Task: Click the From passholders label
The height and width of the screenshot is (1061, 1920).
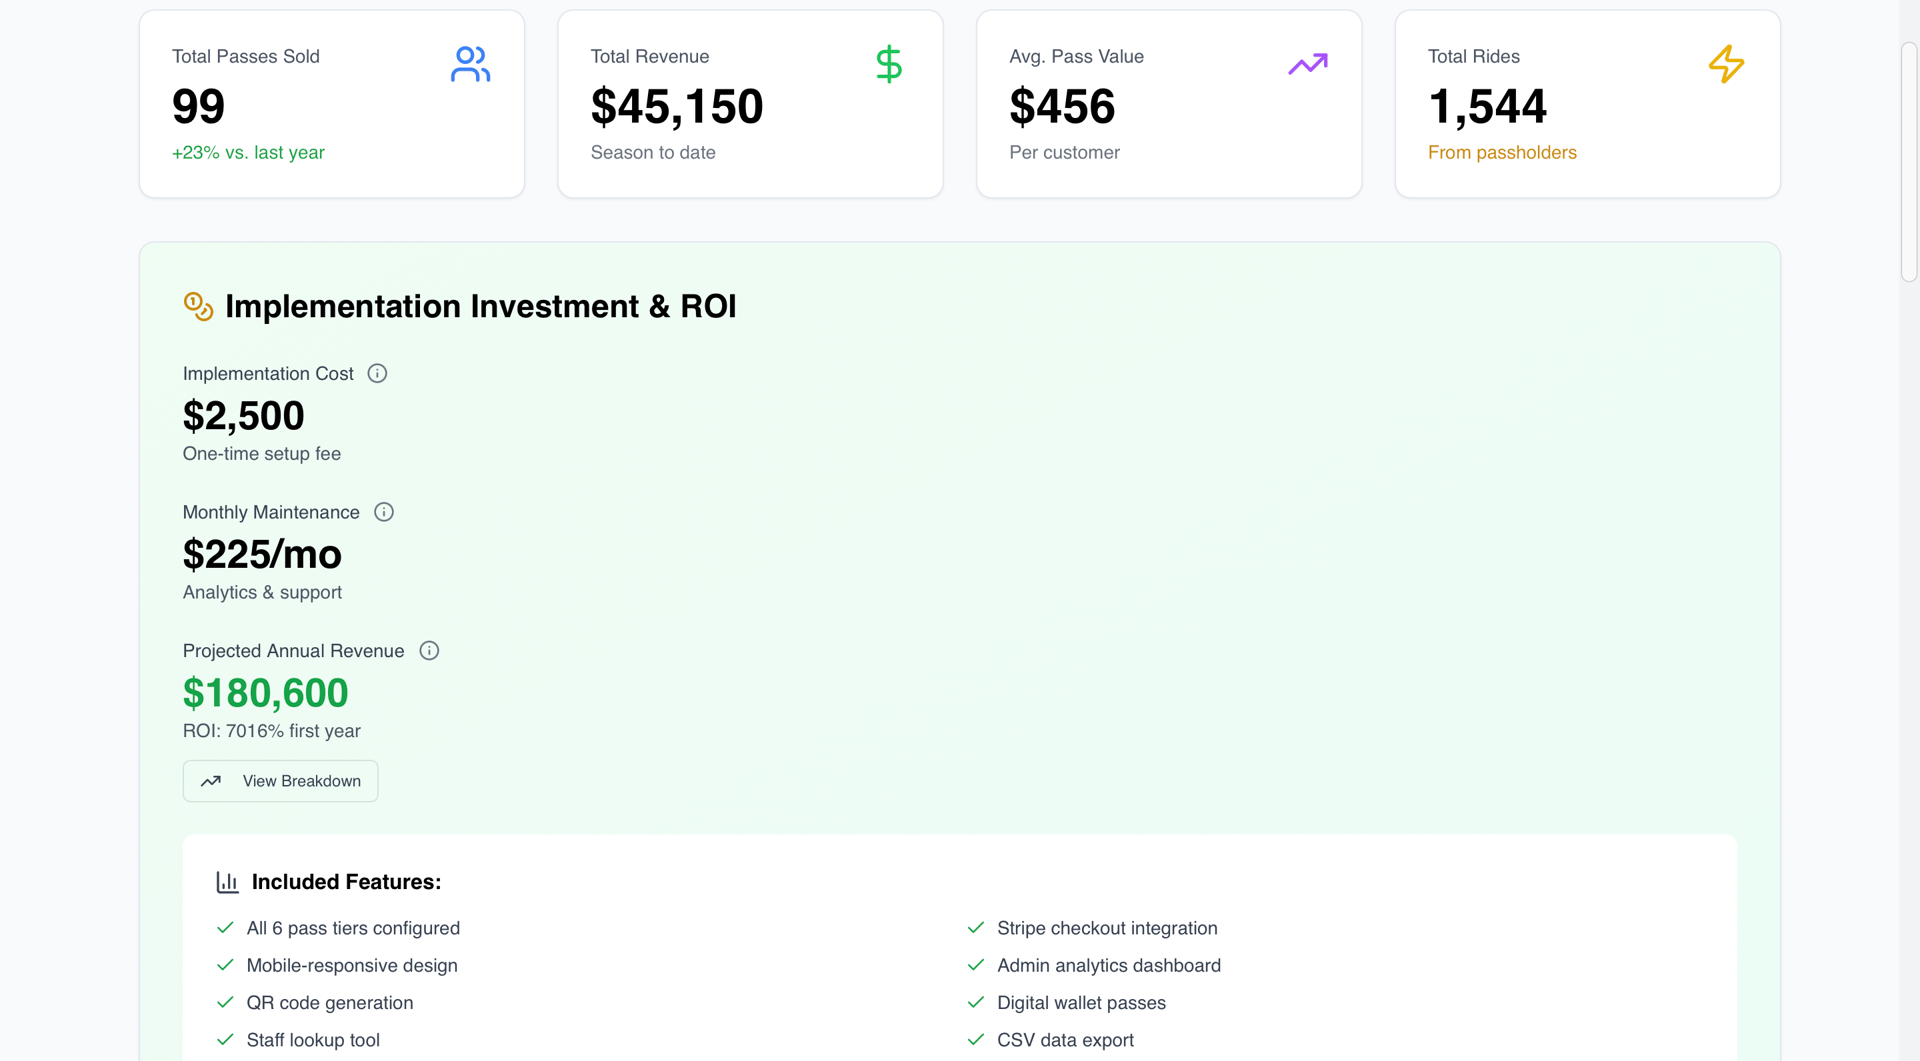Action: [1502, 153]
